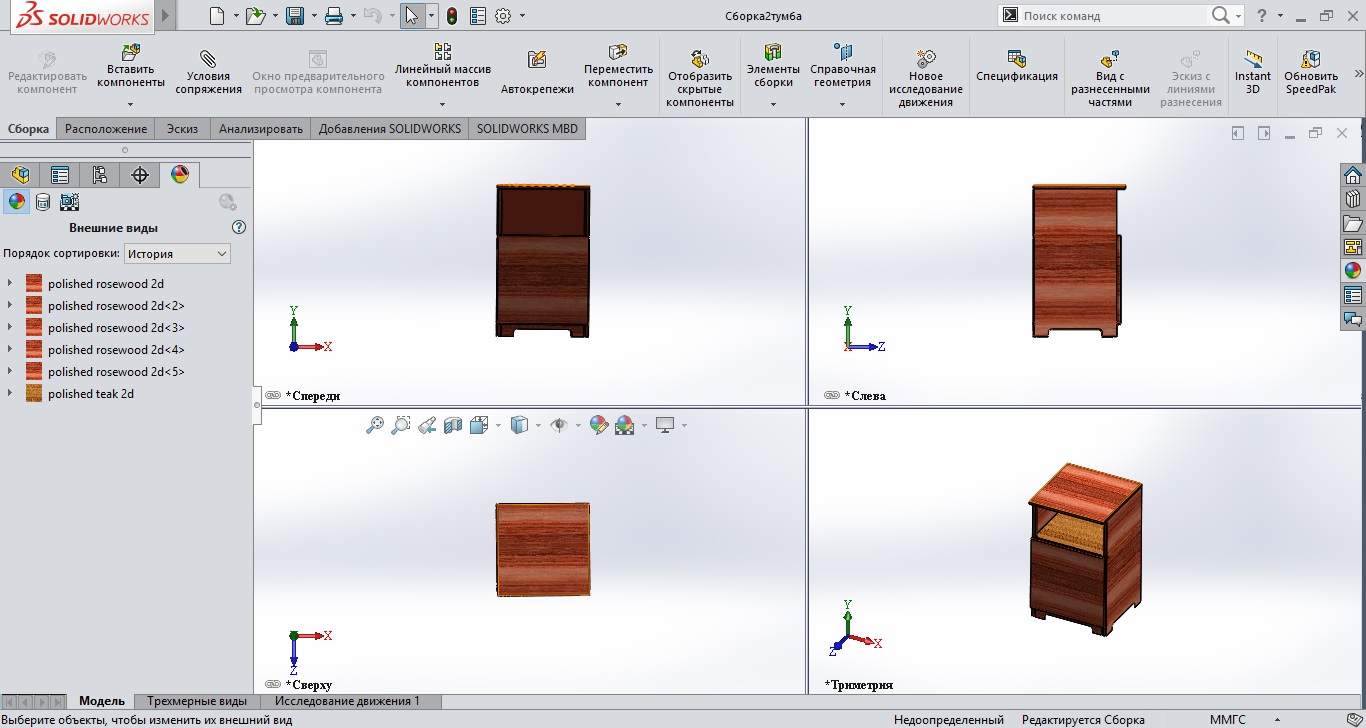Click Edit Appearance icon in view toolbar
This screenshot has height=728, width=1366.
click(599, 425)
